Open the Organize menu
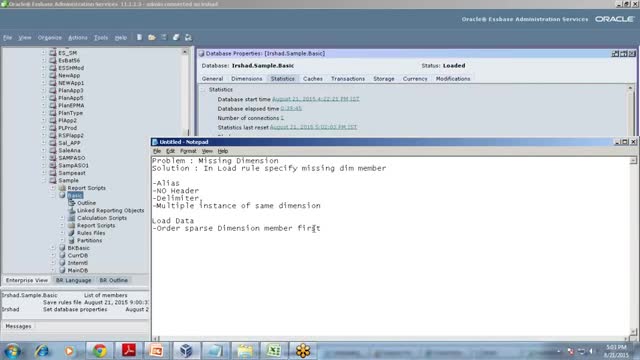The height and width of the screenshot is (360, 640). coord(49,38)
